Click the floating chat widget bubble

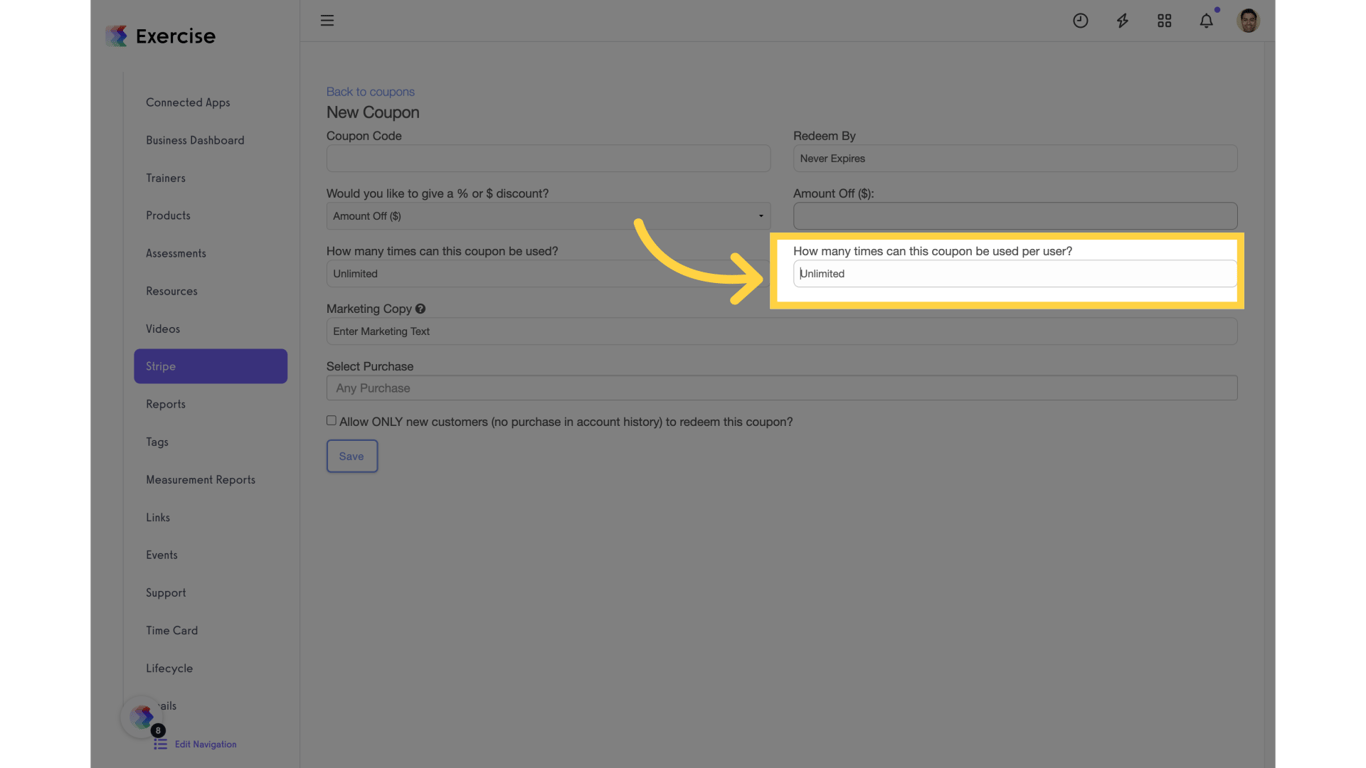click(140, 717)
